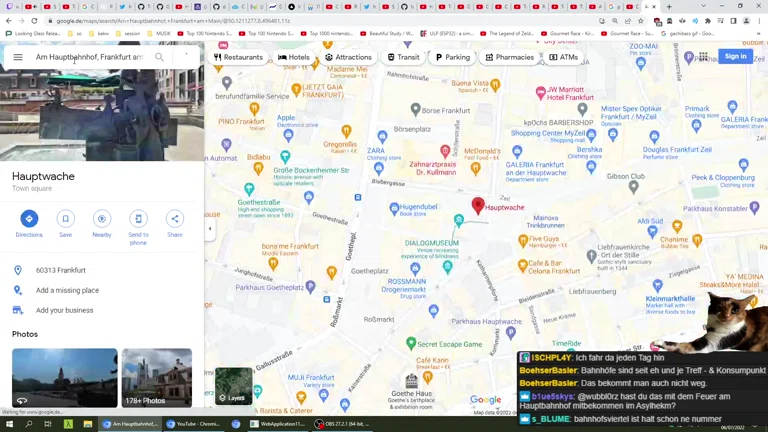This screenshot has height=432, width=768.
Task: Click the red Hauptwache map pin
Action: 478,205
